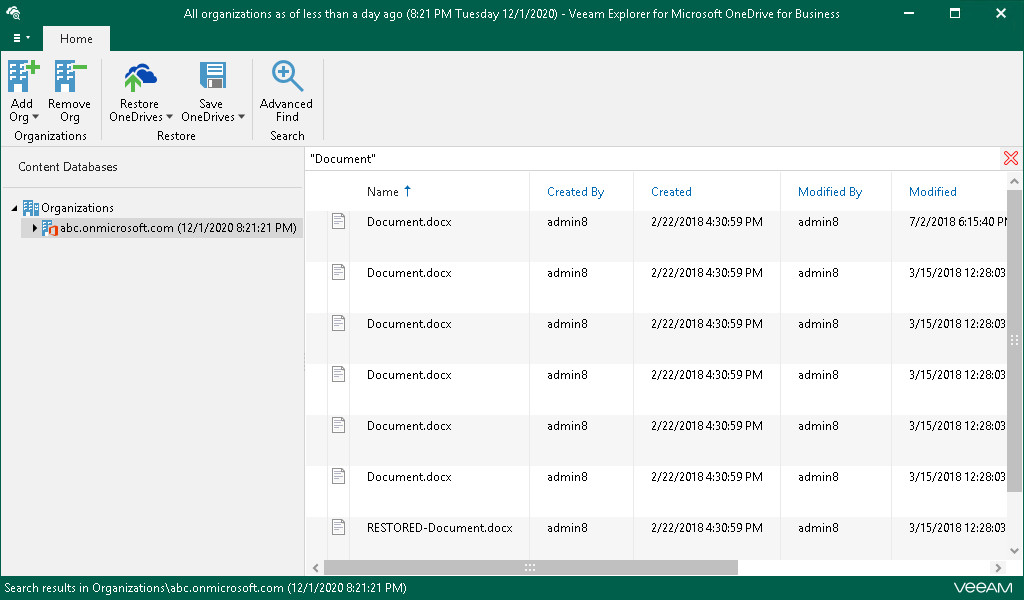Expand the abc.onmicrosoft.com node

[35, 228]
